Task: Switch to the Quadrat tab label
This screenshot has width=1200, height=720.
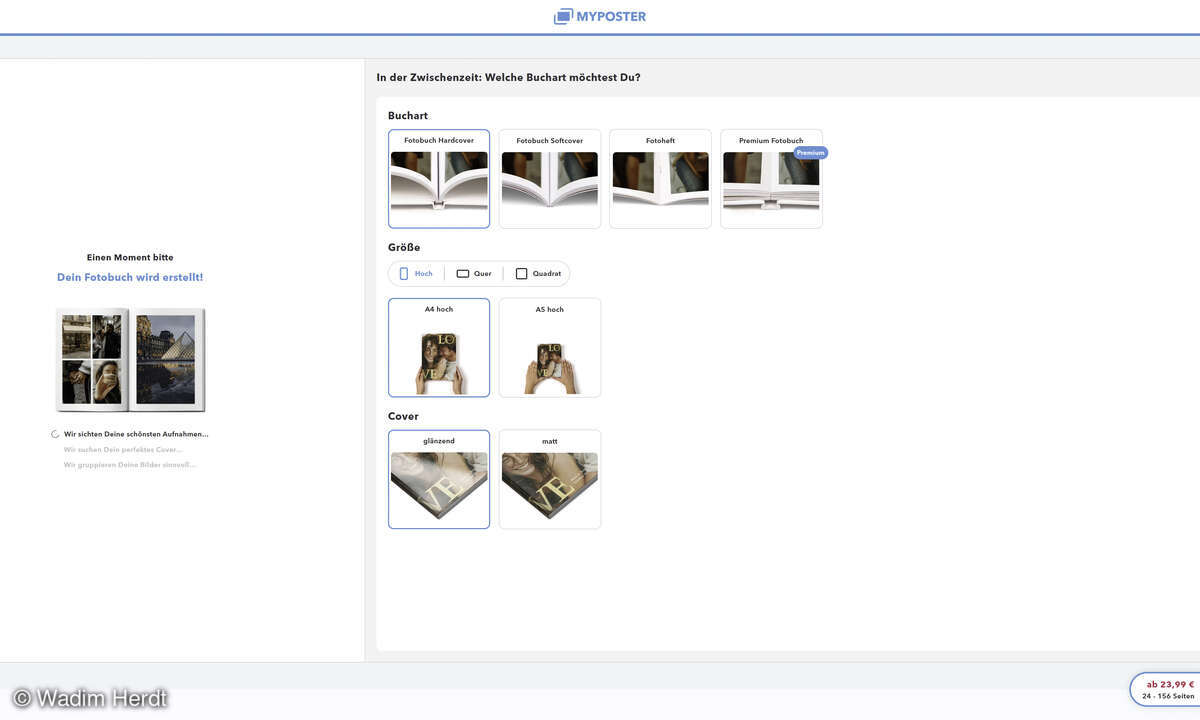Action: pos(547,274)
